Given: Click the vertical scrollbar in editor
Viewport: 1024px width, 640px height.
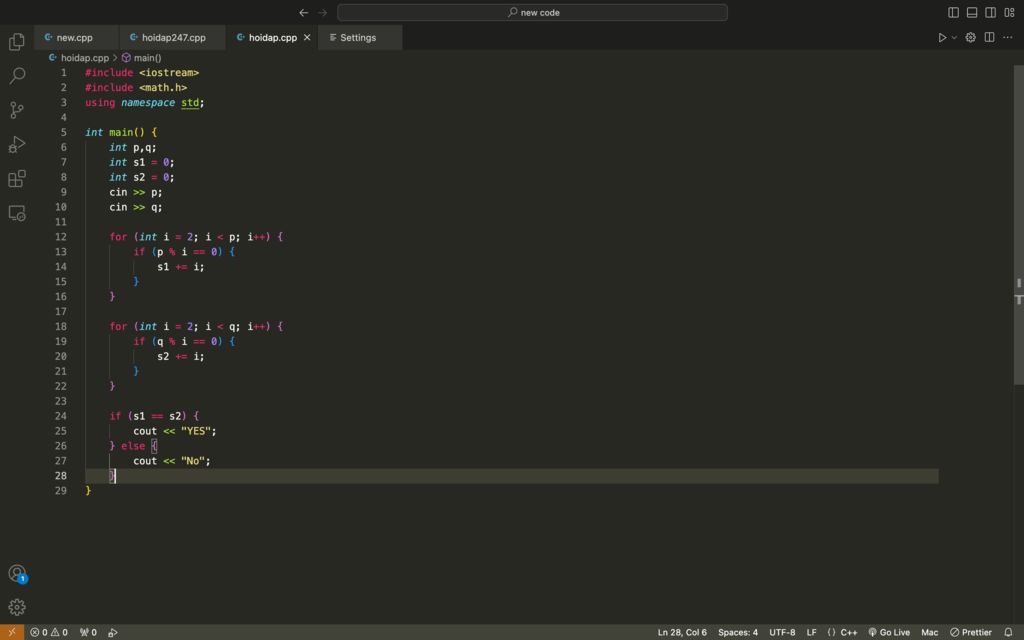Looking at the screenshot, I should [1018, 225].
